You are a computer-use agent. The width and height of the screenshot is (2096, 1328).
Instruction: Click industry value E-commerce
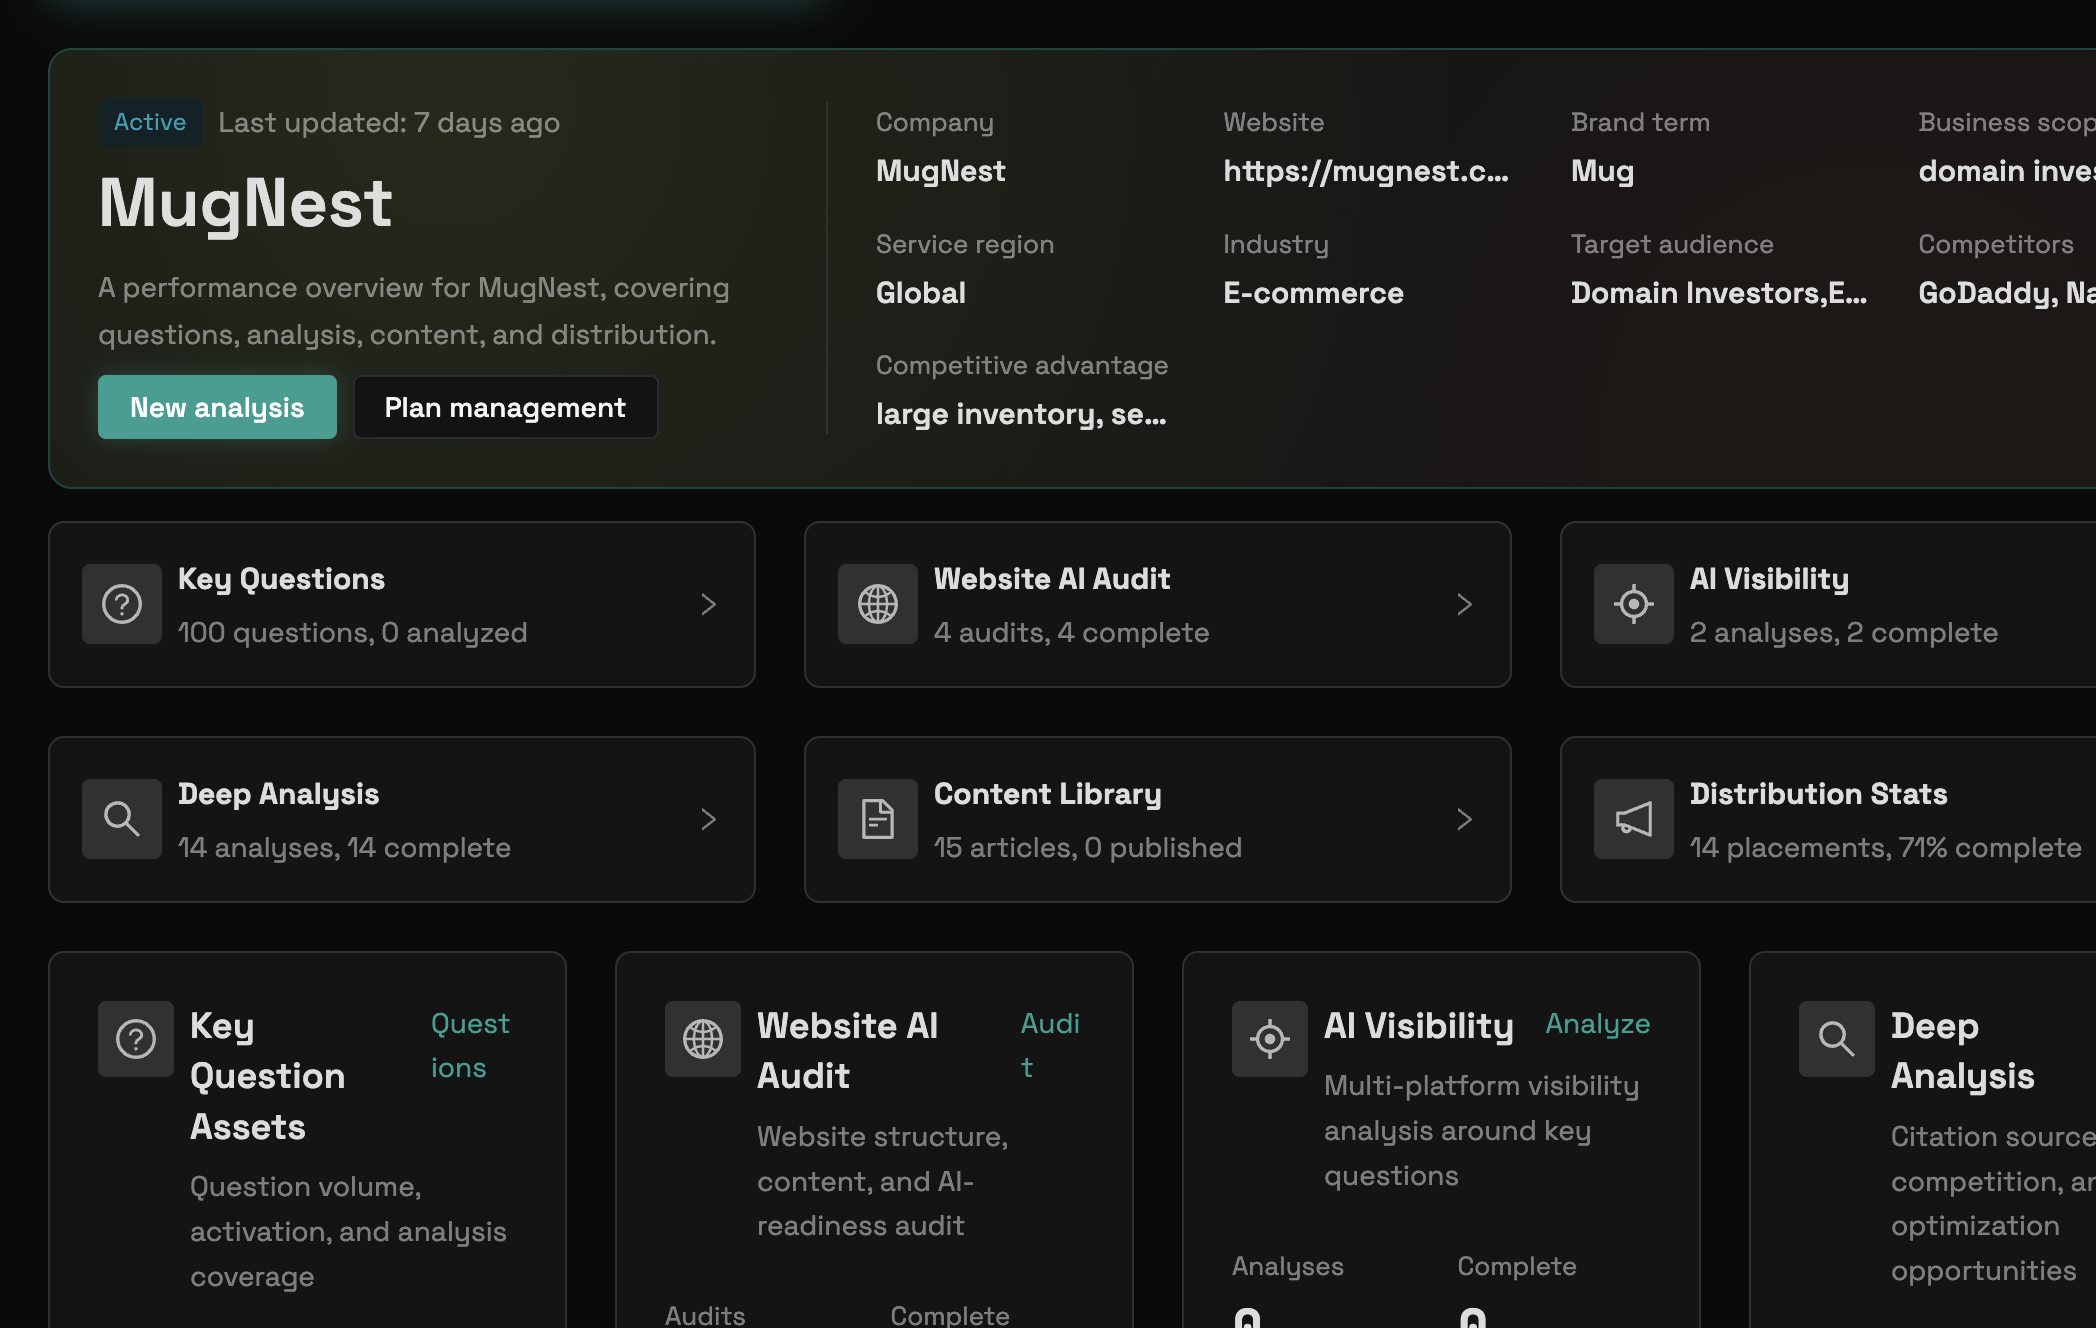[x=1314, y=293]
